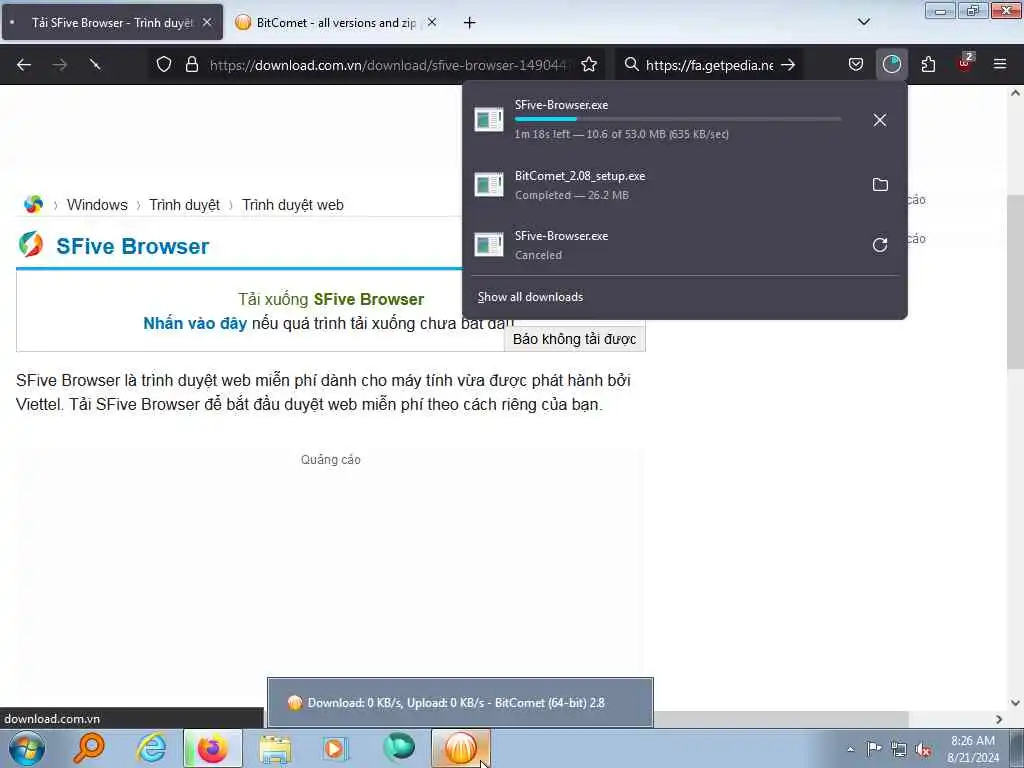Click the download.com.vn home logo breadcrumb
The image size is (1024, 768).
point(33,204)
